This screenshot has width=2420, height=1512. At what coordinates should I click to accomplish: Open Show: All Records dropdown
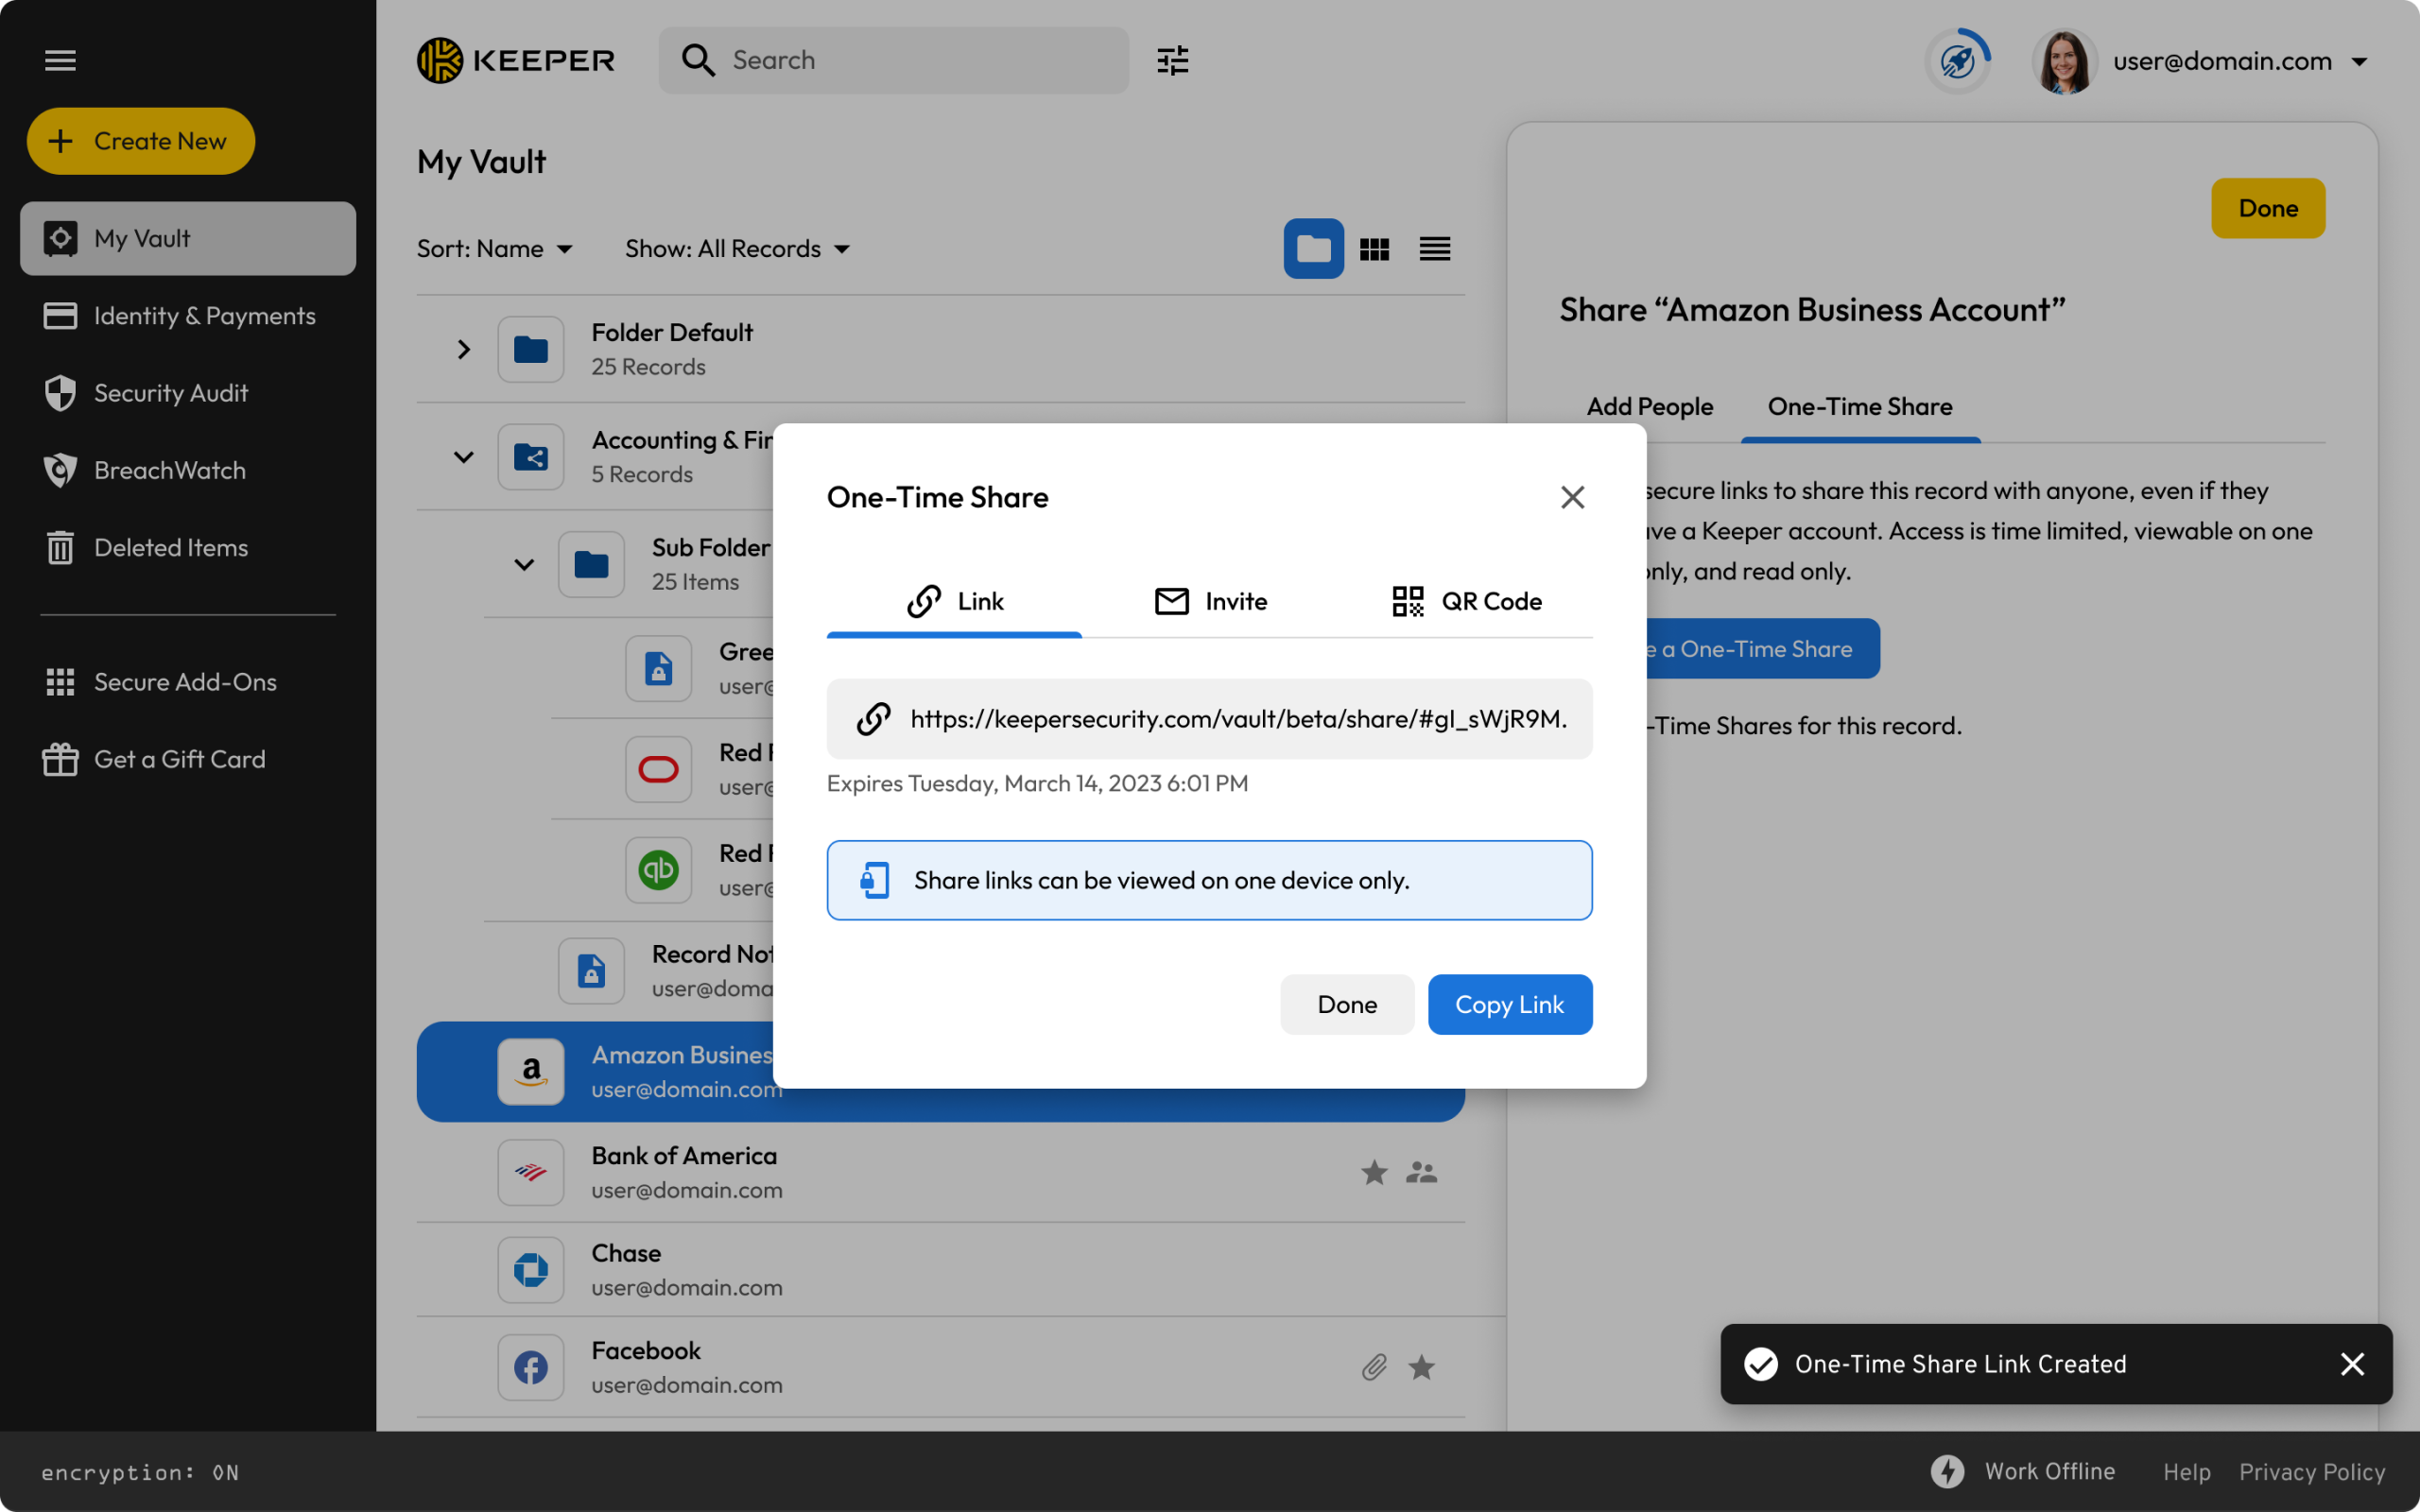(737, 249)
